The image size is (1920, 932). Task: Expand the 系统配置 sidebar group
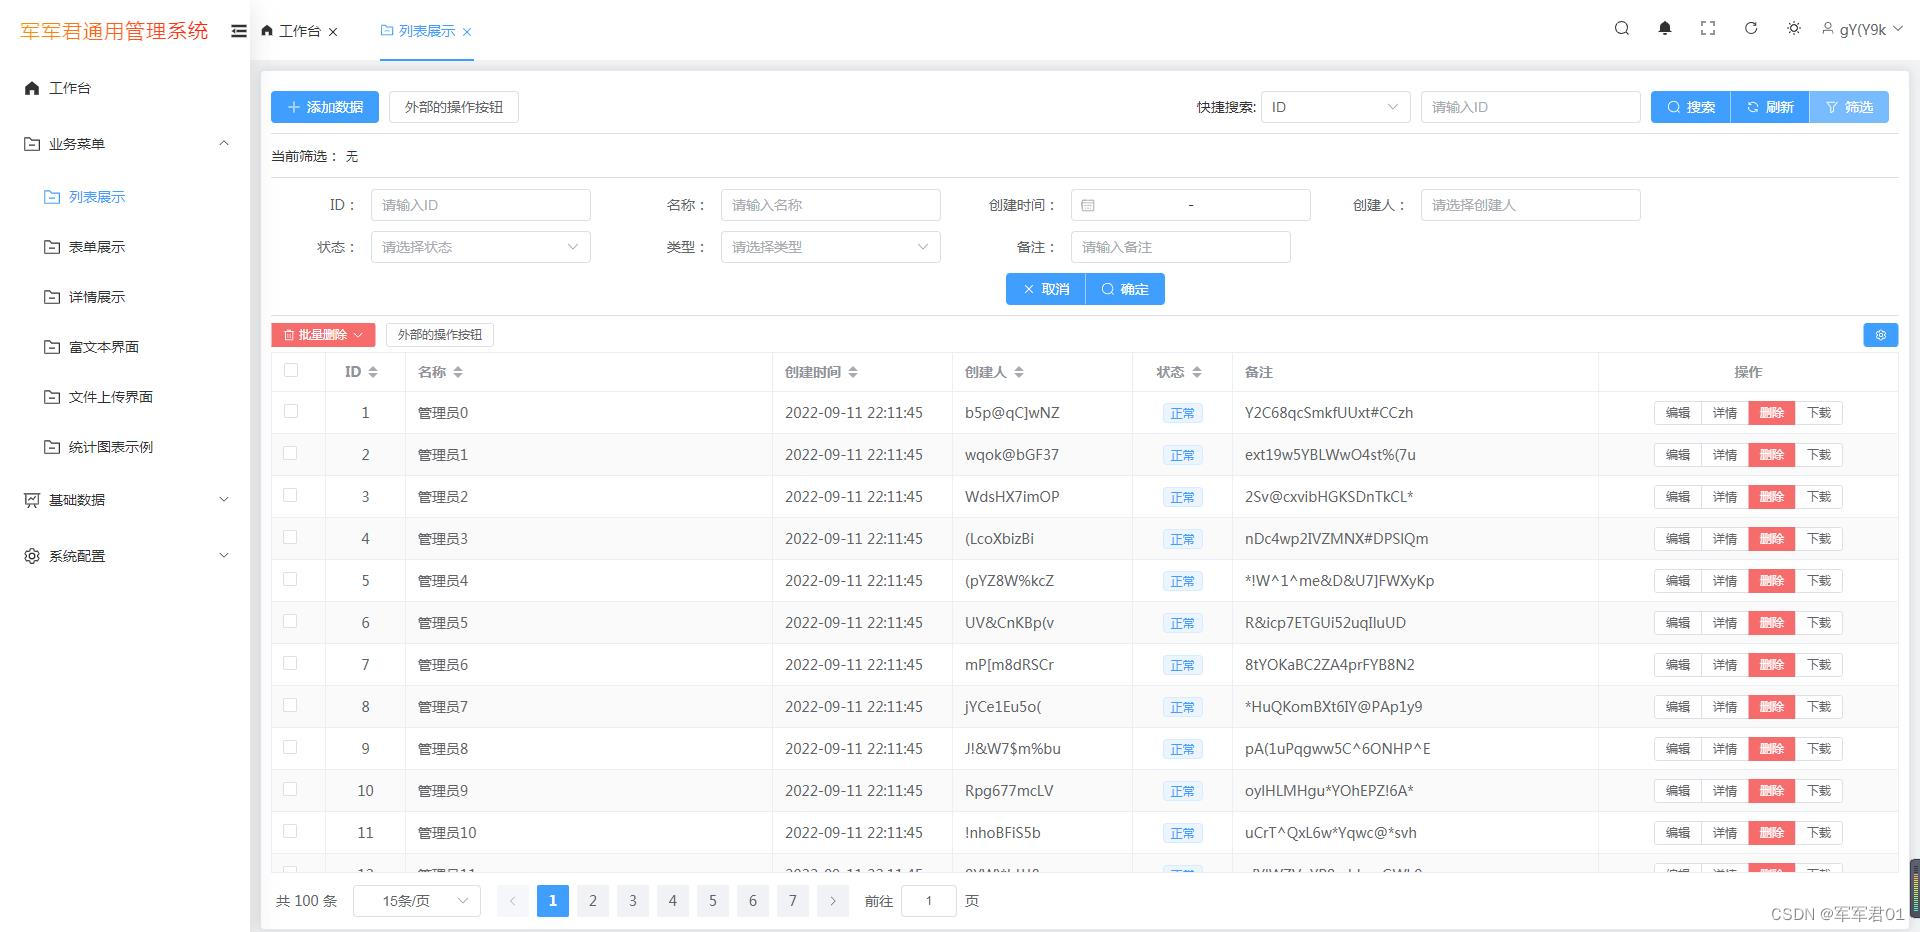(x=125, y=556)
